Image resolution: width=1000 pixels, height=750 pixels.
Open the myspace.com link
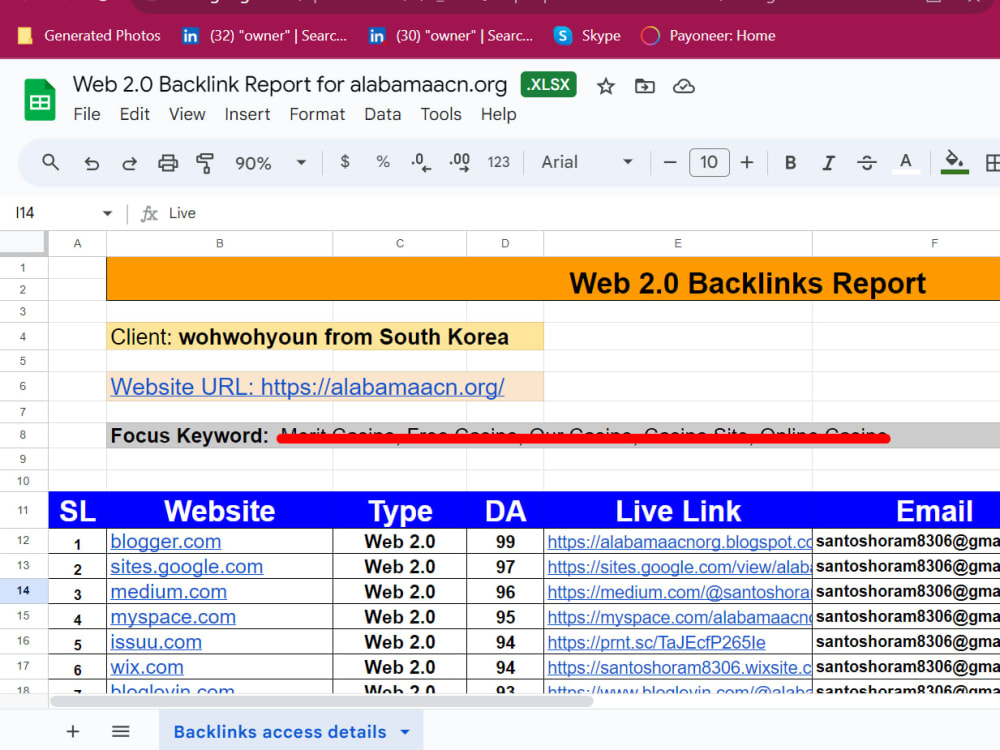click(x=173, y=617)
